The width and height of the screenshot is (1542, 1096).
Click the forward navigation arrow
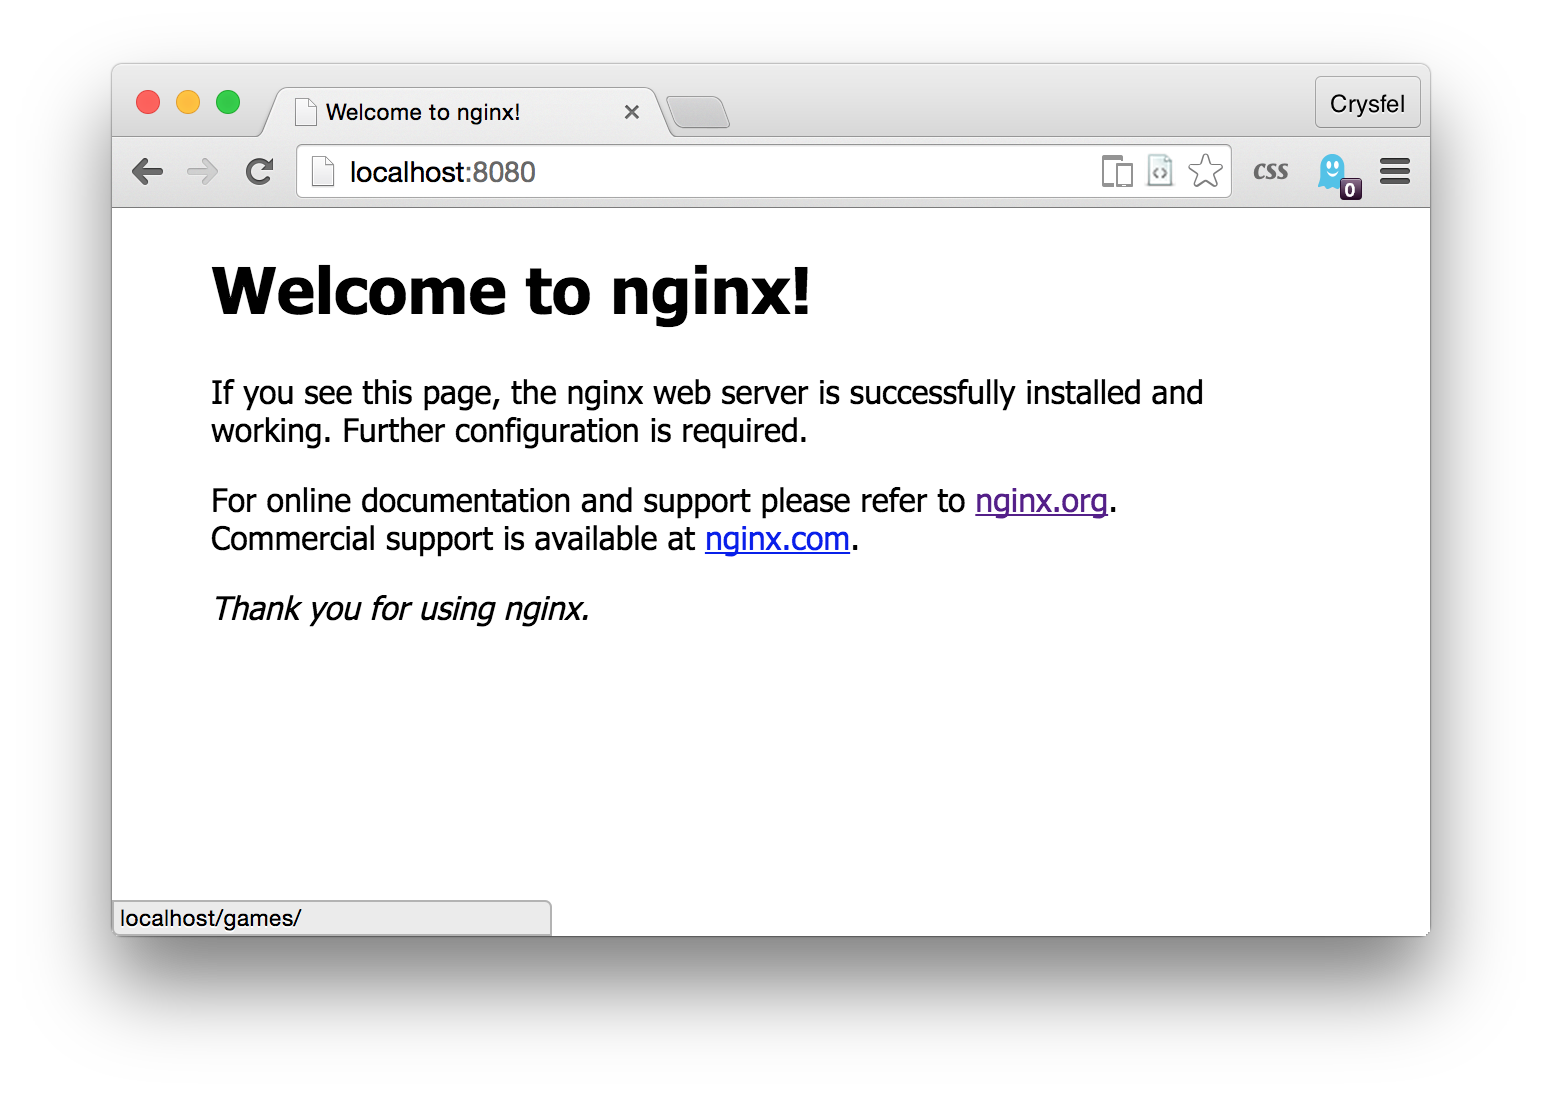pyautogui.click(x=203, y=172)
